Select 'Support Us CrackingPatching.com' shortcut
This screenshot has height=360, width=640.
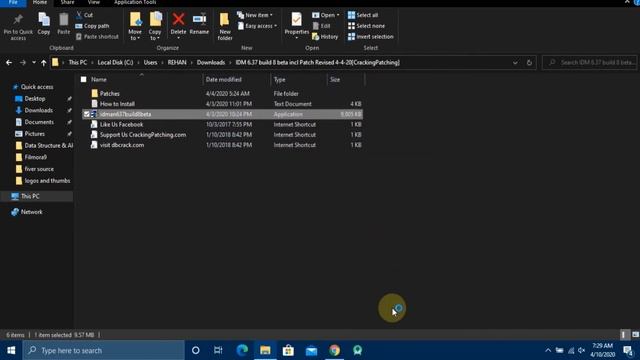pos(143,134)
